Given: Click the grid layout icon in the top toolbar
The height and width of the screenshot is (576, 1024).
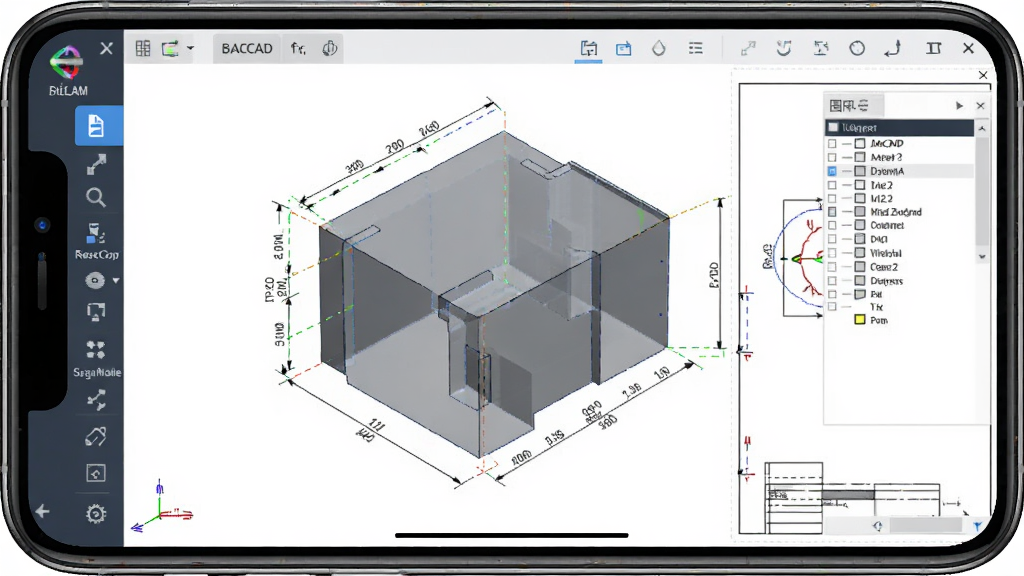Looking at the screenshot, I should click(x=143, y=48).
